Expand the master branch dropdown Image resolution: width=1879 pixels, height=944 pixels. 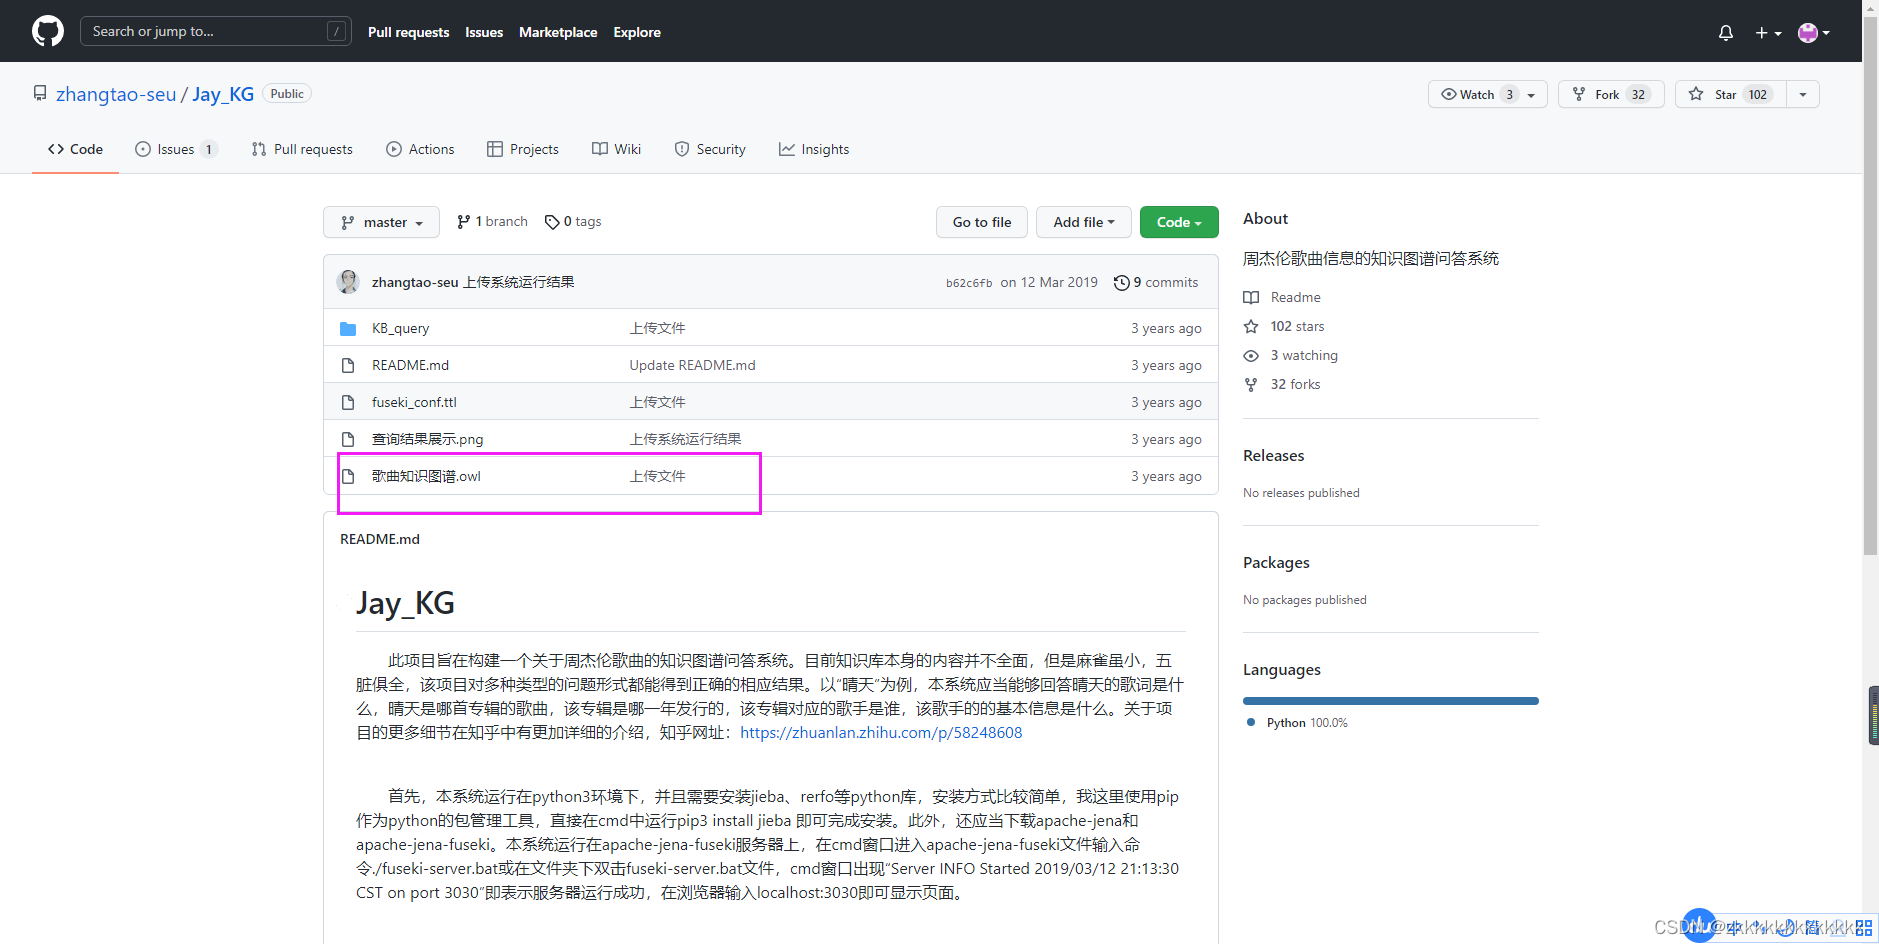(381, 222)
